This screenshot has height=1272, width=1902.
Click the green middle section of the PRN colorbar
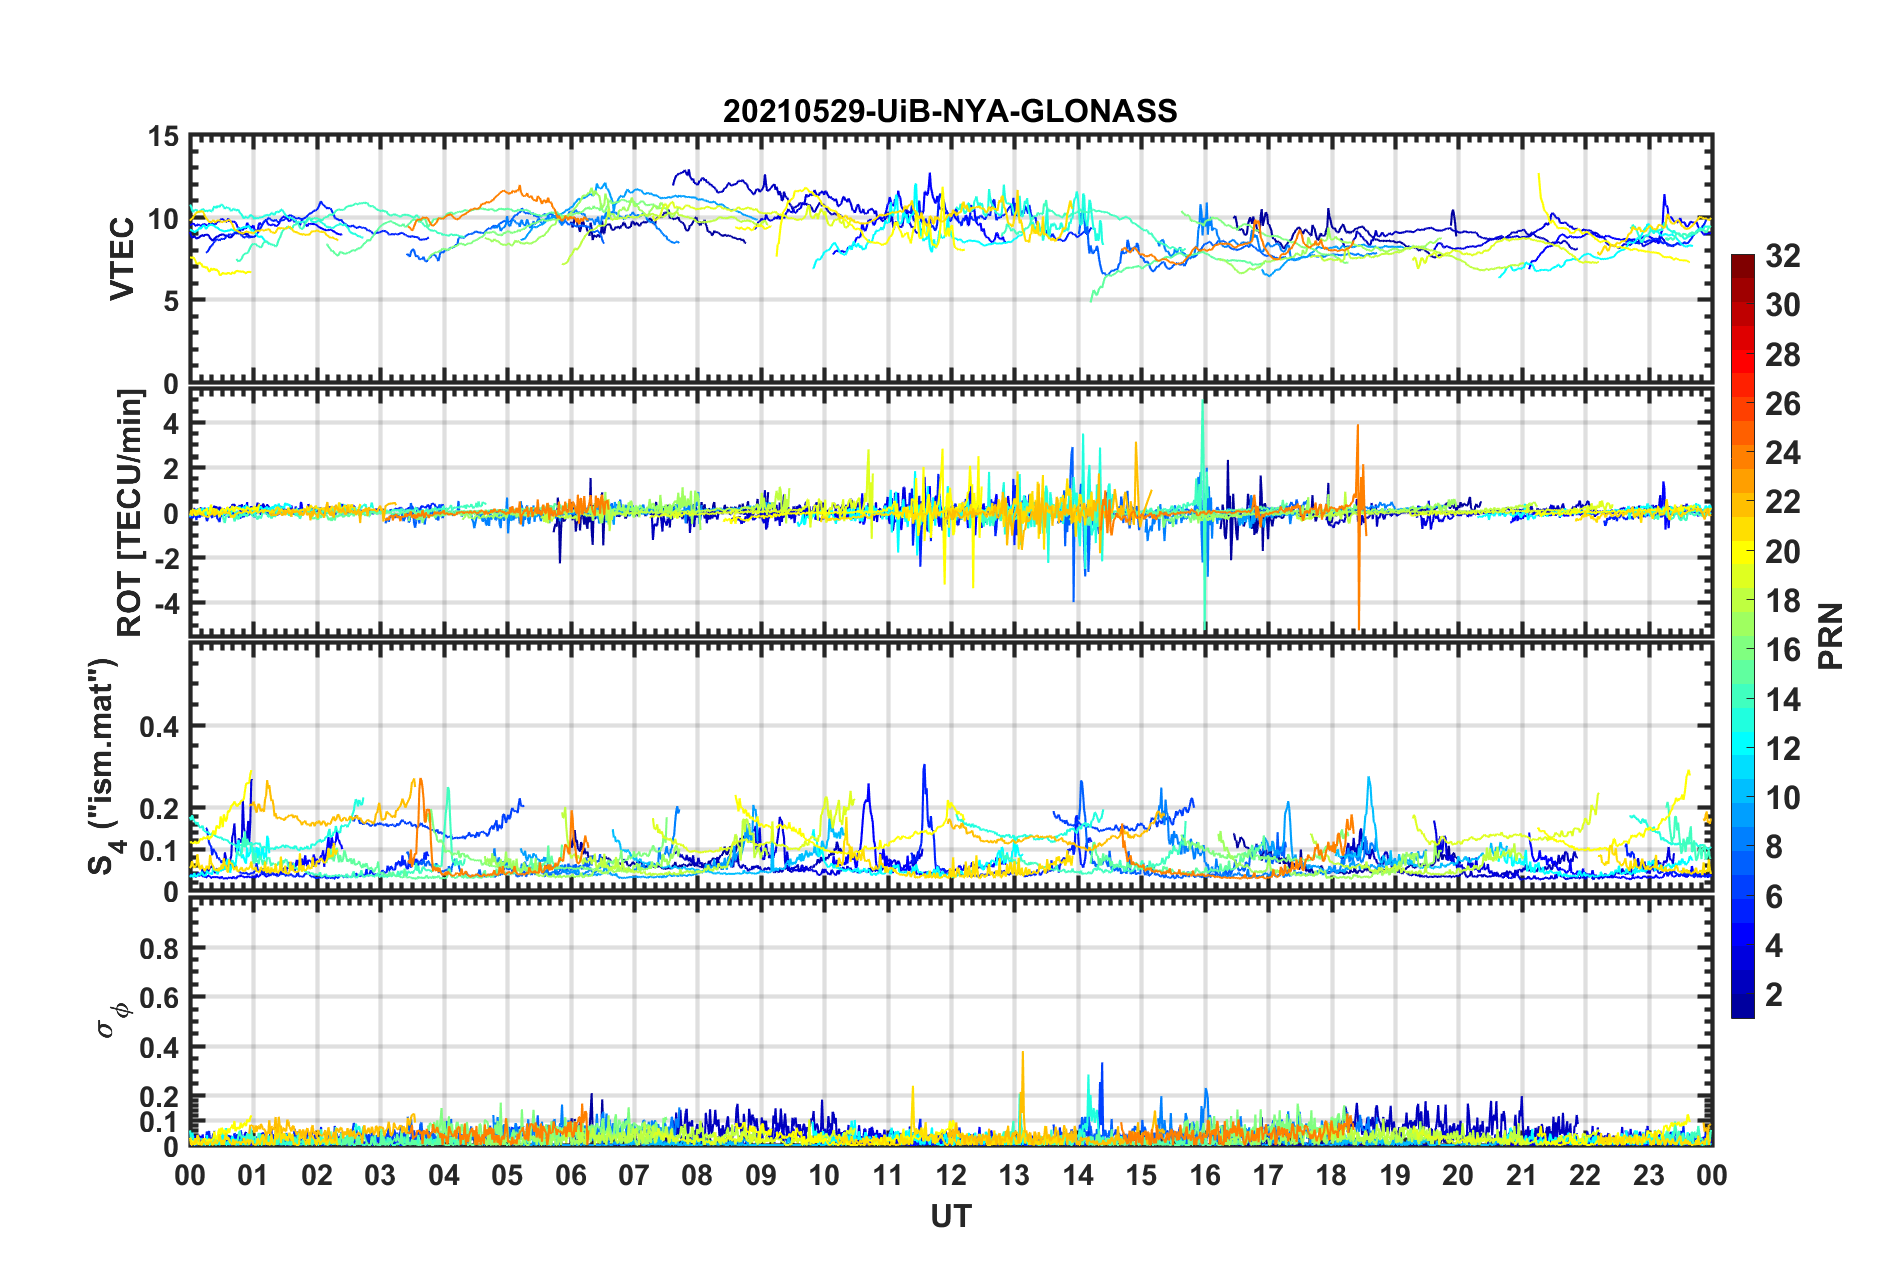(1742, 650)
